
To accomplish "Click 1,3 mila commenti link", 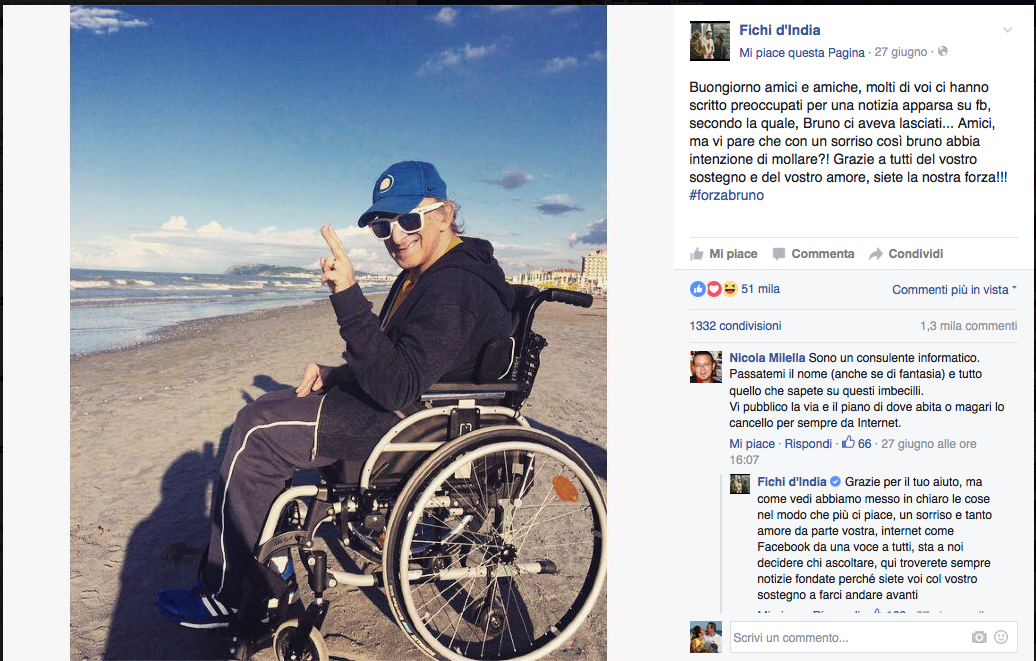I will 968,326.
